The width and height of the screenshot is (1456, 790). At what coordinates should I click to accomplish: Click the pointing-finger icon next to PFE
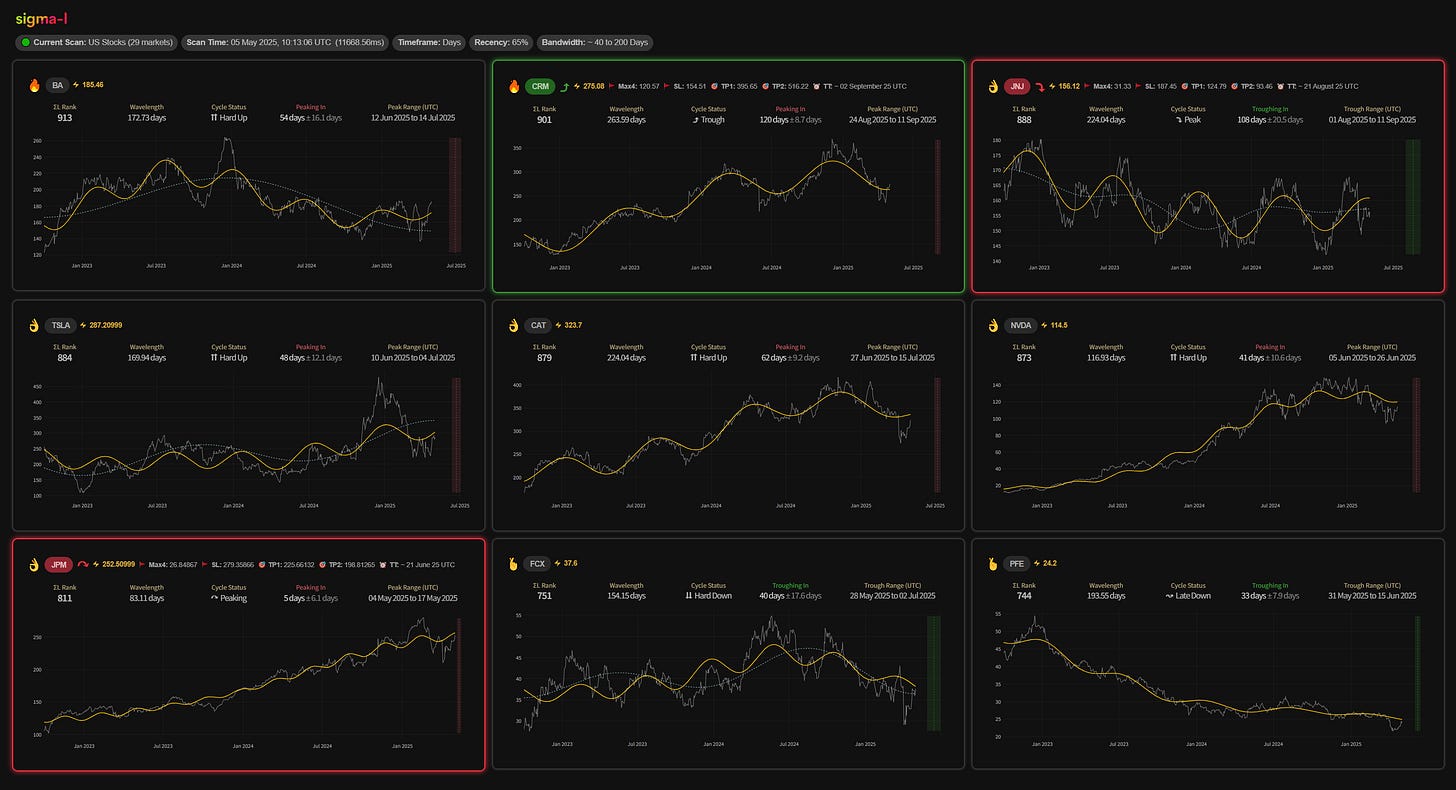pyautogui.click(x=995, y=564)
